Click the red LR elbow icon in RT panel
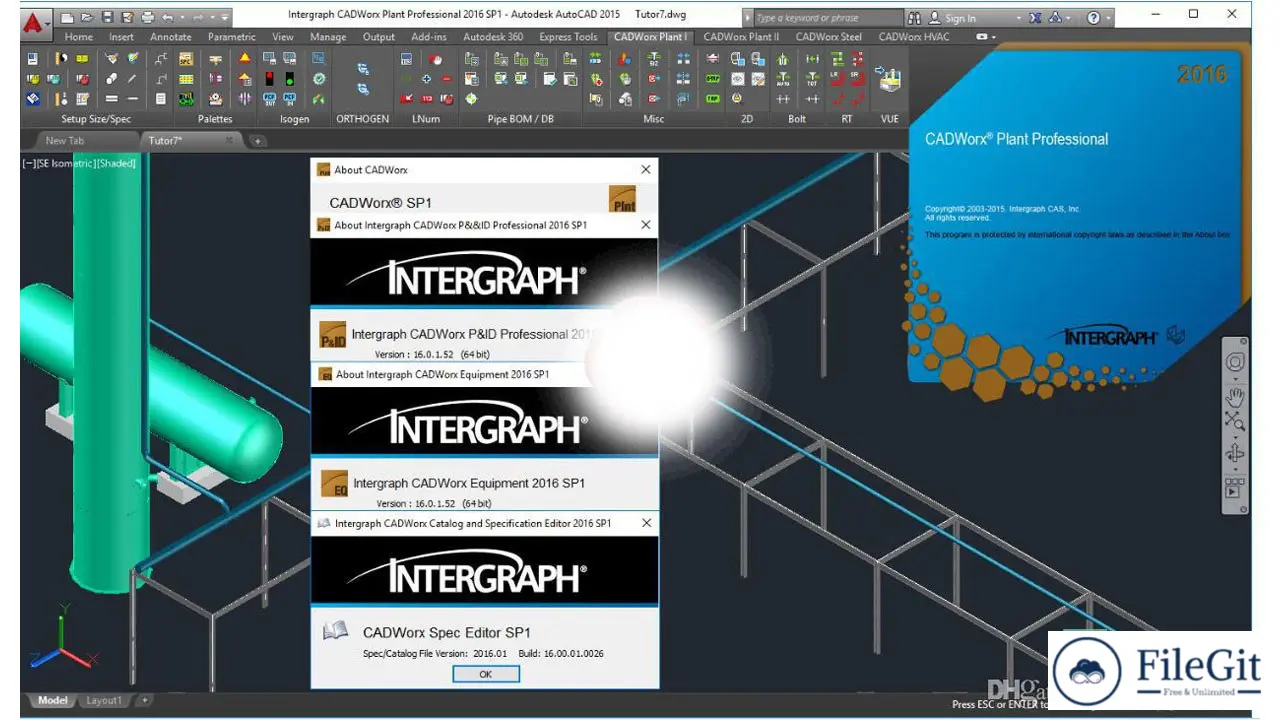This screenshot has width=1280, height=720. pyautogui.click(x=836, y=79)
